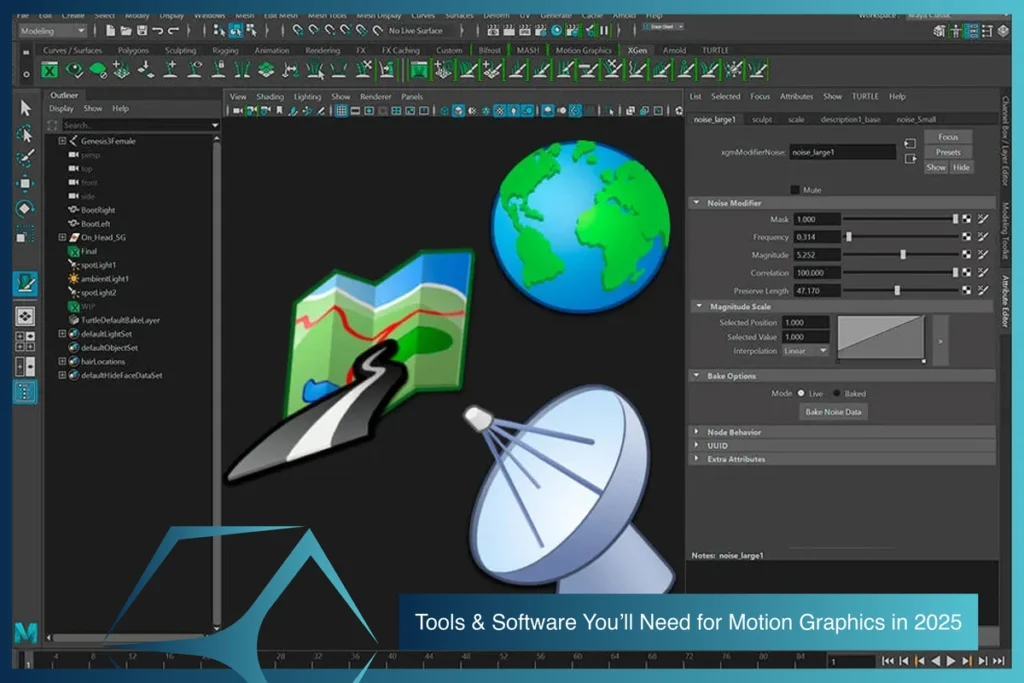Click the Bake Noise Data button
The height and width of the screenshot is (683, 1024).
click(x=832, y=411)
